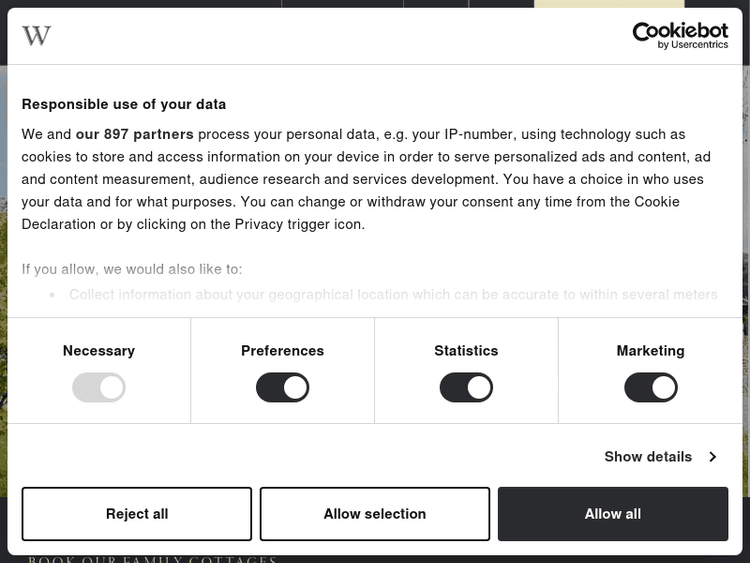
Task: Click the chevron arrow beside Show details
Action: (x=713, y=457)
